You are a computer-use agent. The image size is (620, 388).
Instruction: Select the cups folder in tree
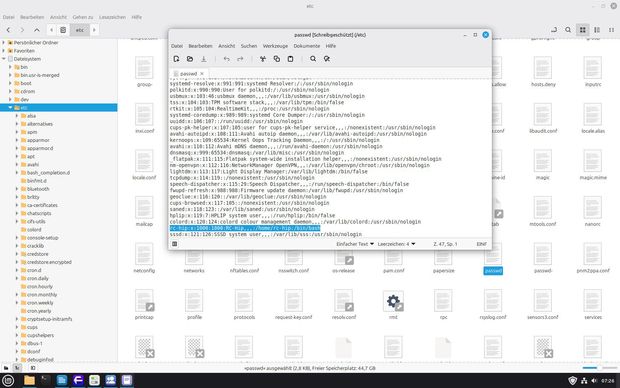32,327
